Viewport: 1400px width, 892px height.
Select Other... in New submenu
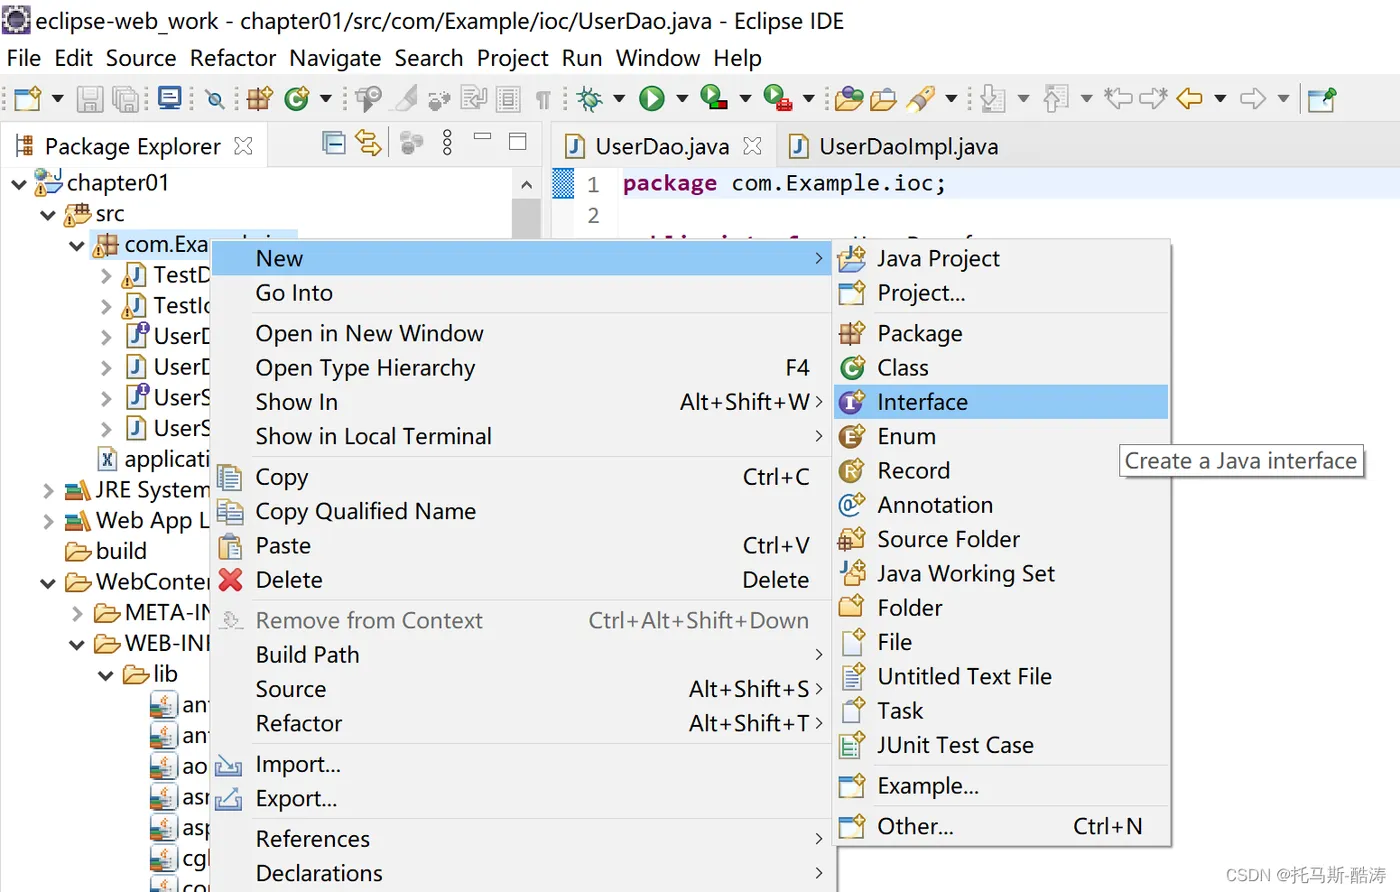[1001, 826]
